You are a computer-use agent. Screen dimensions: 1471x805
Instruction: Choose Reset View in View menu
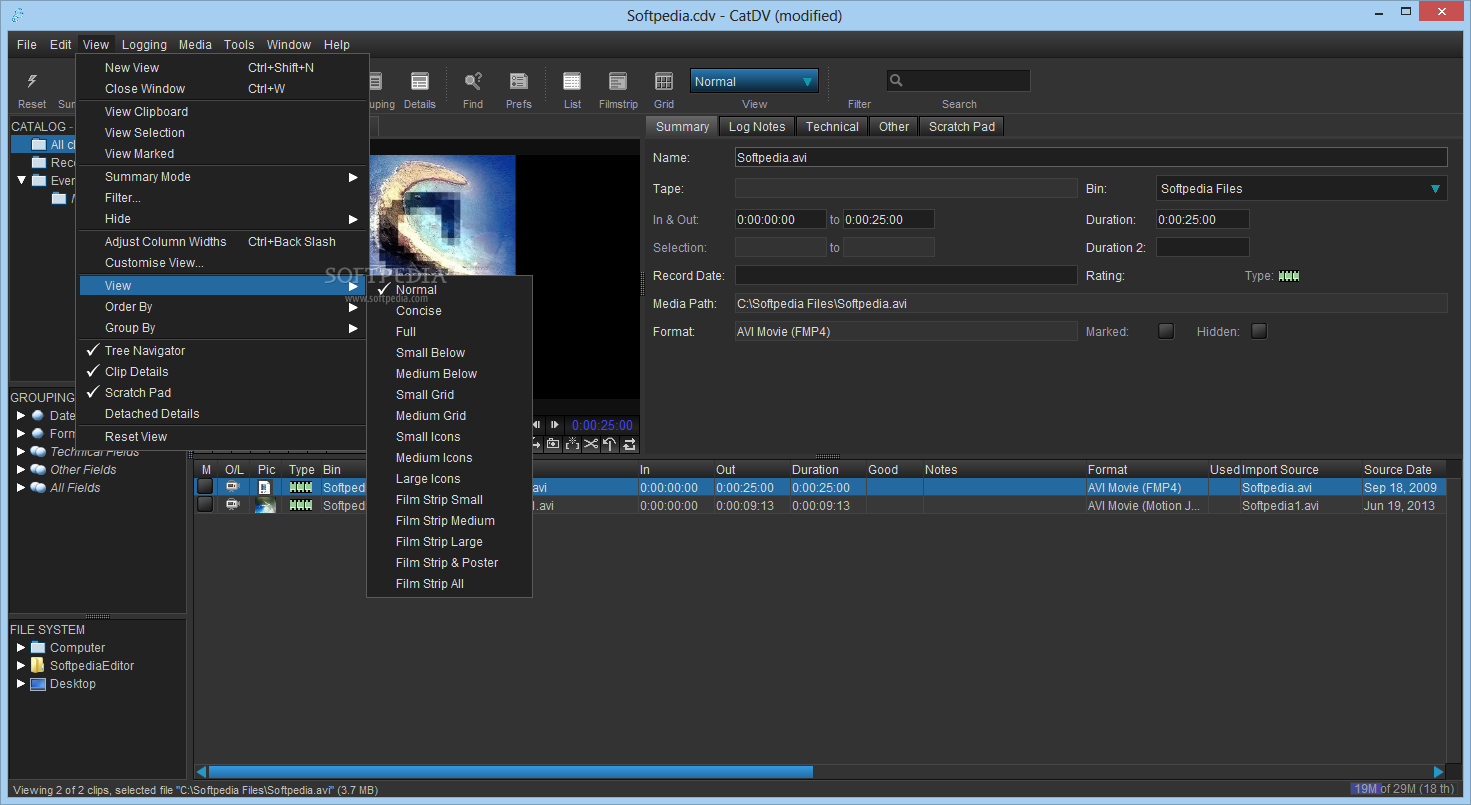coord(223,437)
